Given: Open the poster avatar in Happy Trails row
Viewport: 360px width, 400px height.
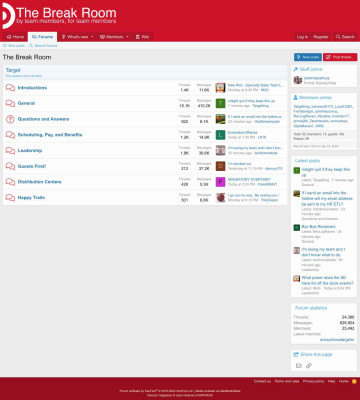Looking at the screenshot, I should point(220,197).
